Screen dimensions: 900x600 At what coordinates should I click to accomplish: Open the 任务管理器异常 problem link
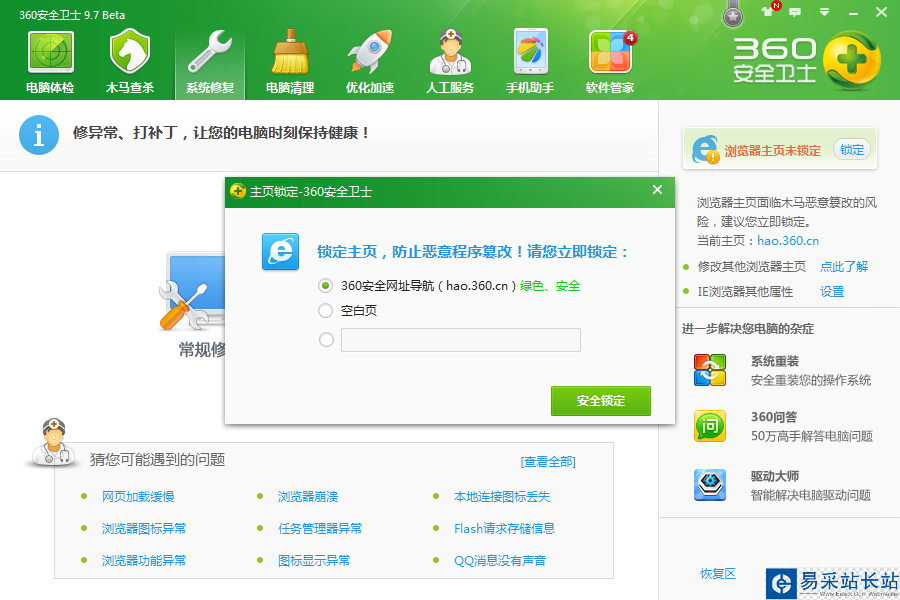(x=320, y=528)
